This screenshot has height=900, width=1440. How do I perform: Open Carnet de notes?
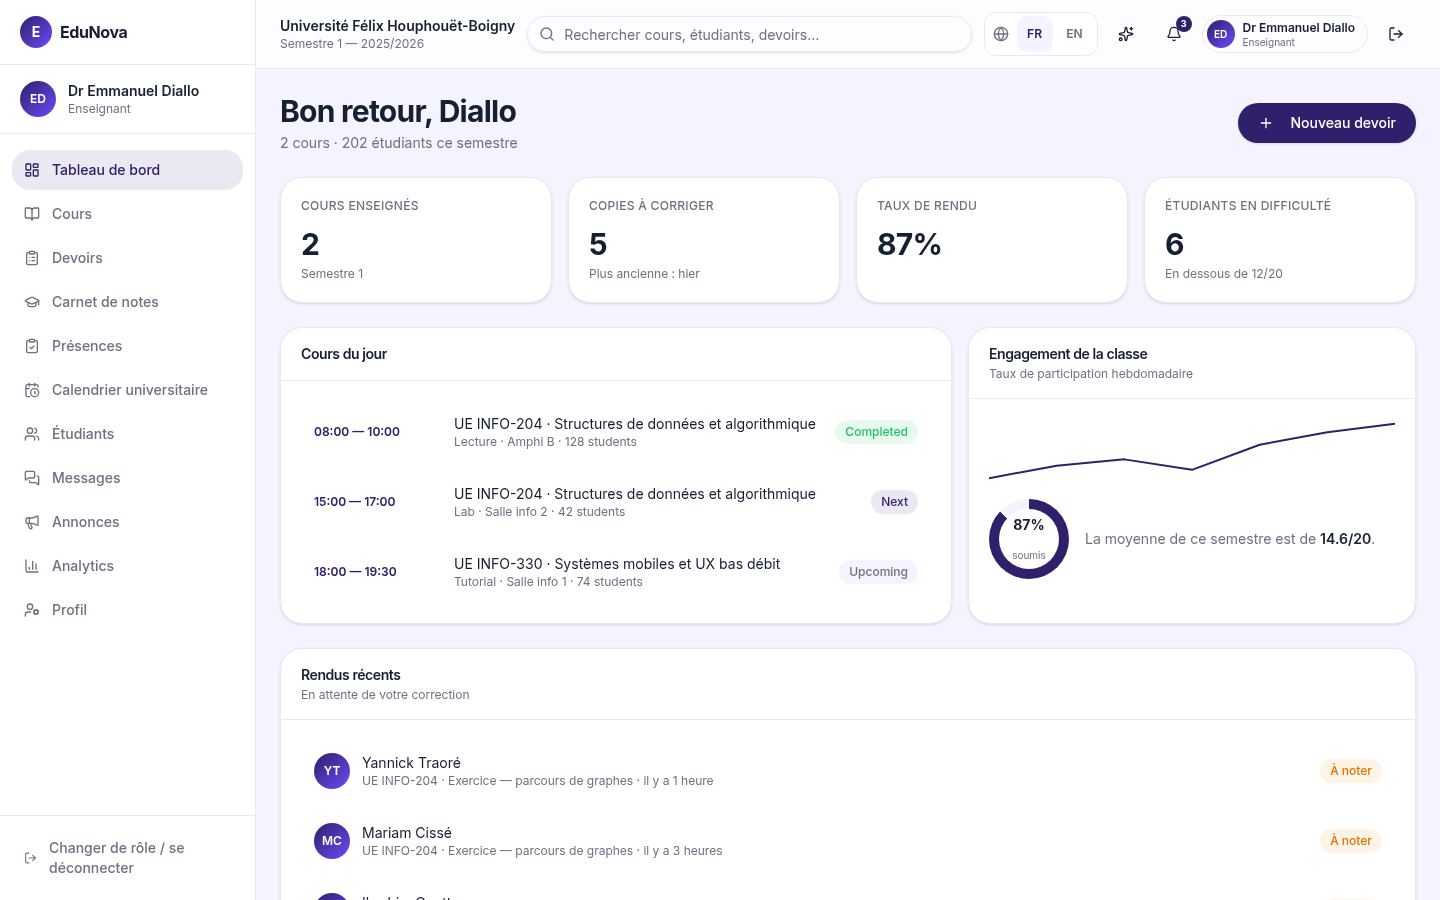point(127,302)
